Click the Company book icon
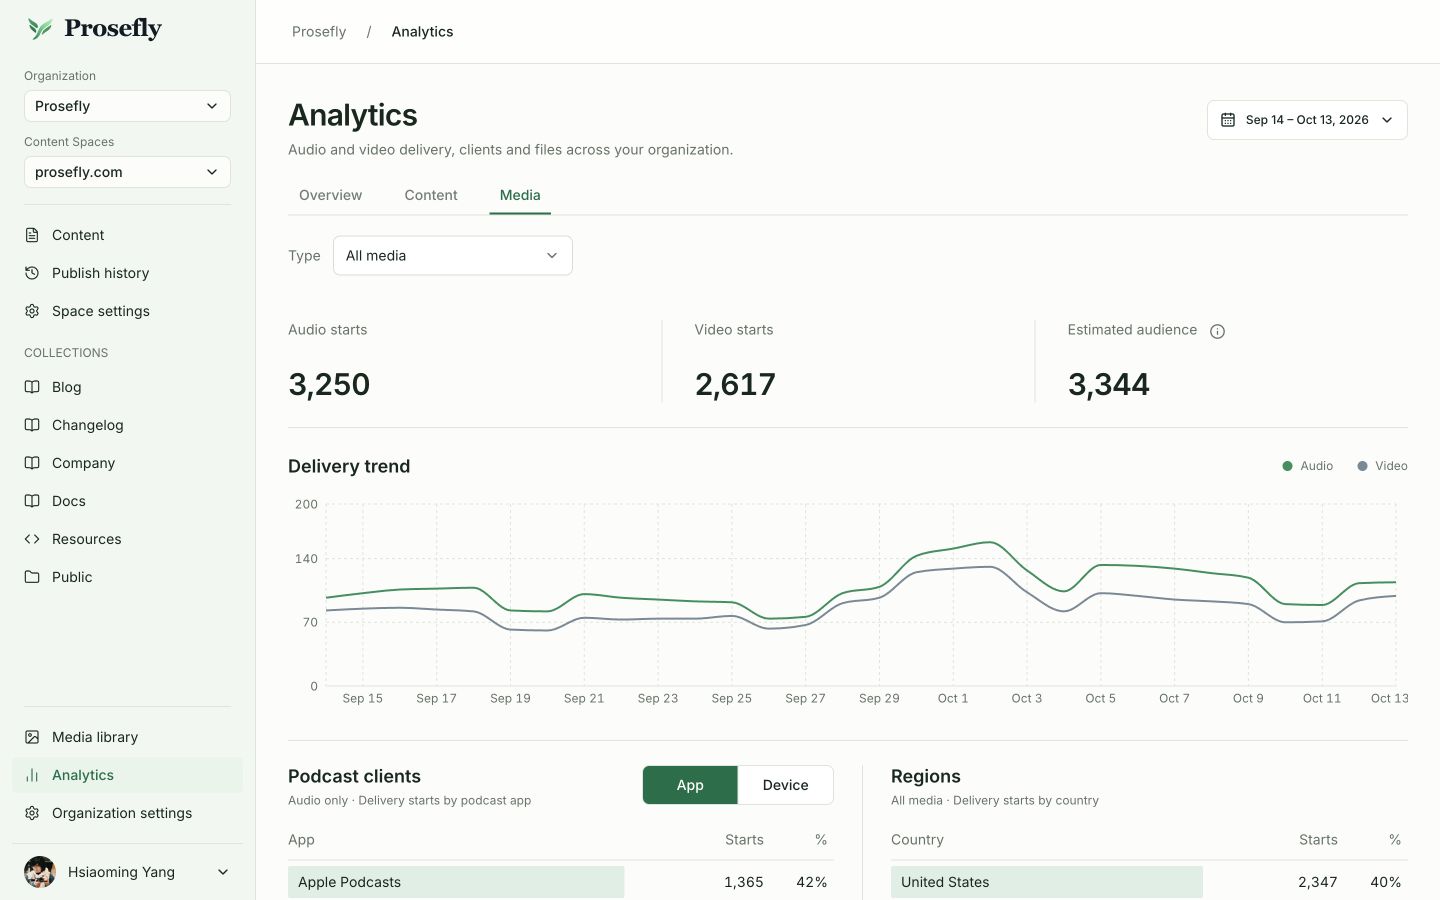Viewport: 1440px width, 900px height. pyautogui.click(x=32, y=463)
